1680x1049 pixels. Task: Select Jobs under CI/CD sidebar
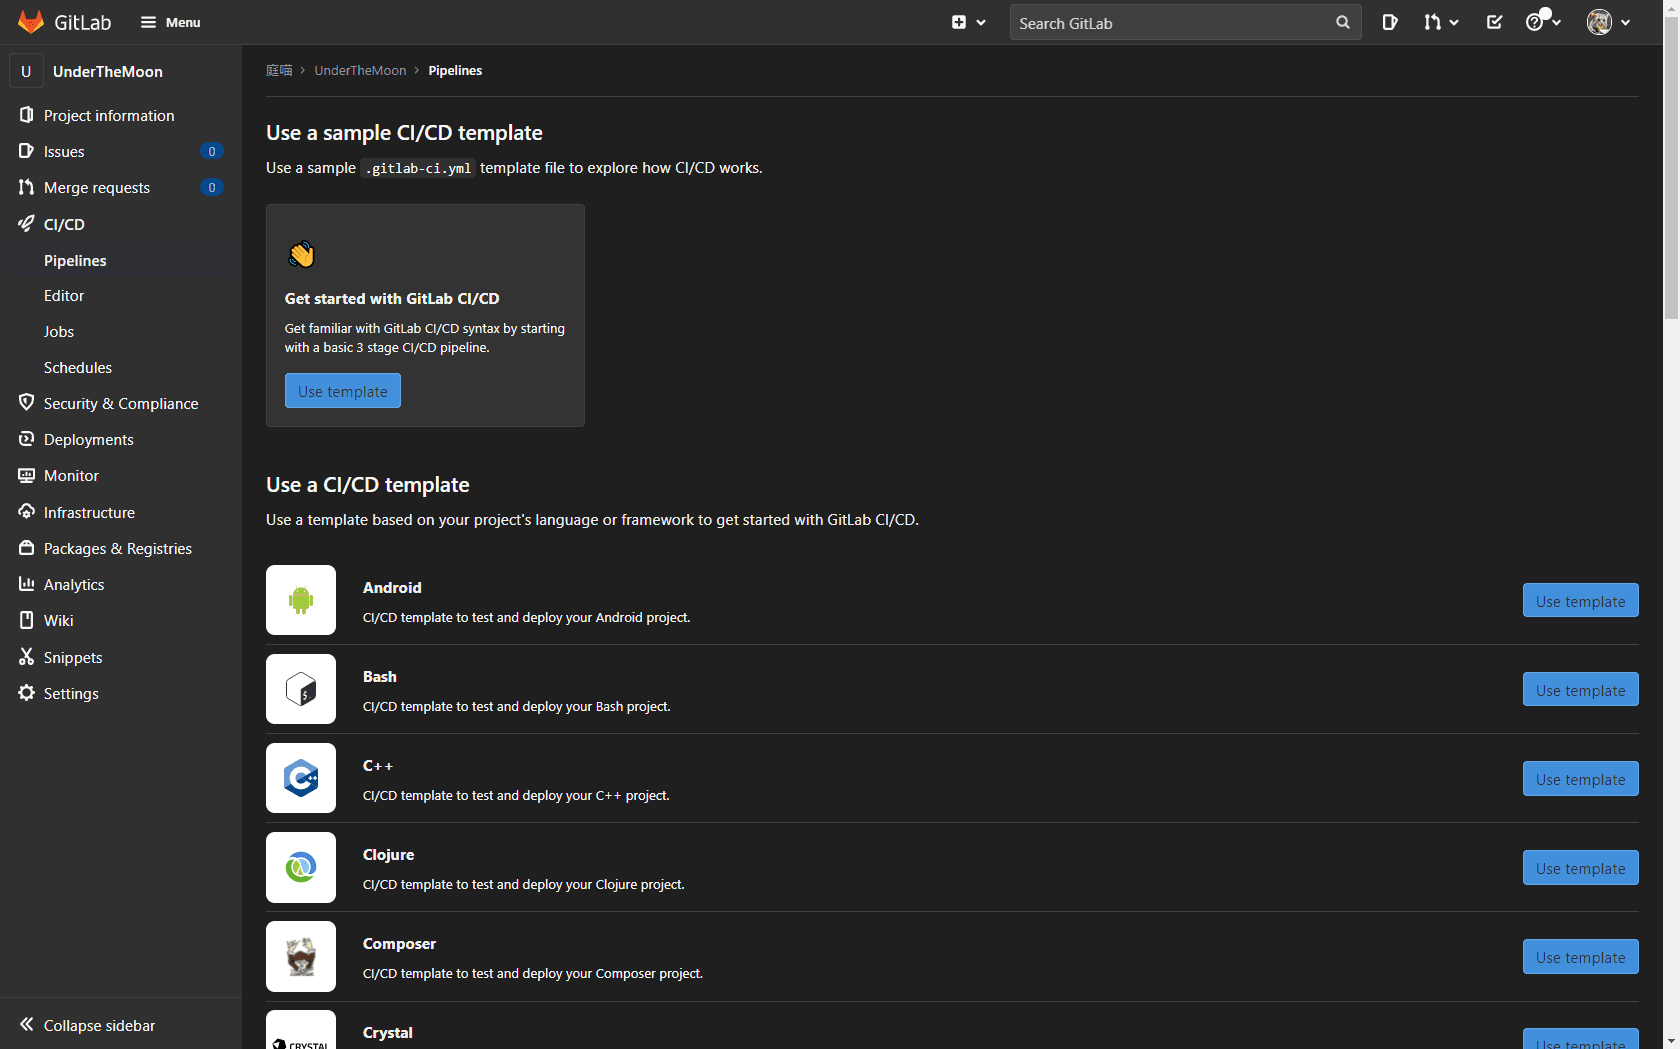pos(58,331)
